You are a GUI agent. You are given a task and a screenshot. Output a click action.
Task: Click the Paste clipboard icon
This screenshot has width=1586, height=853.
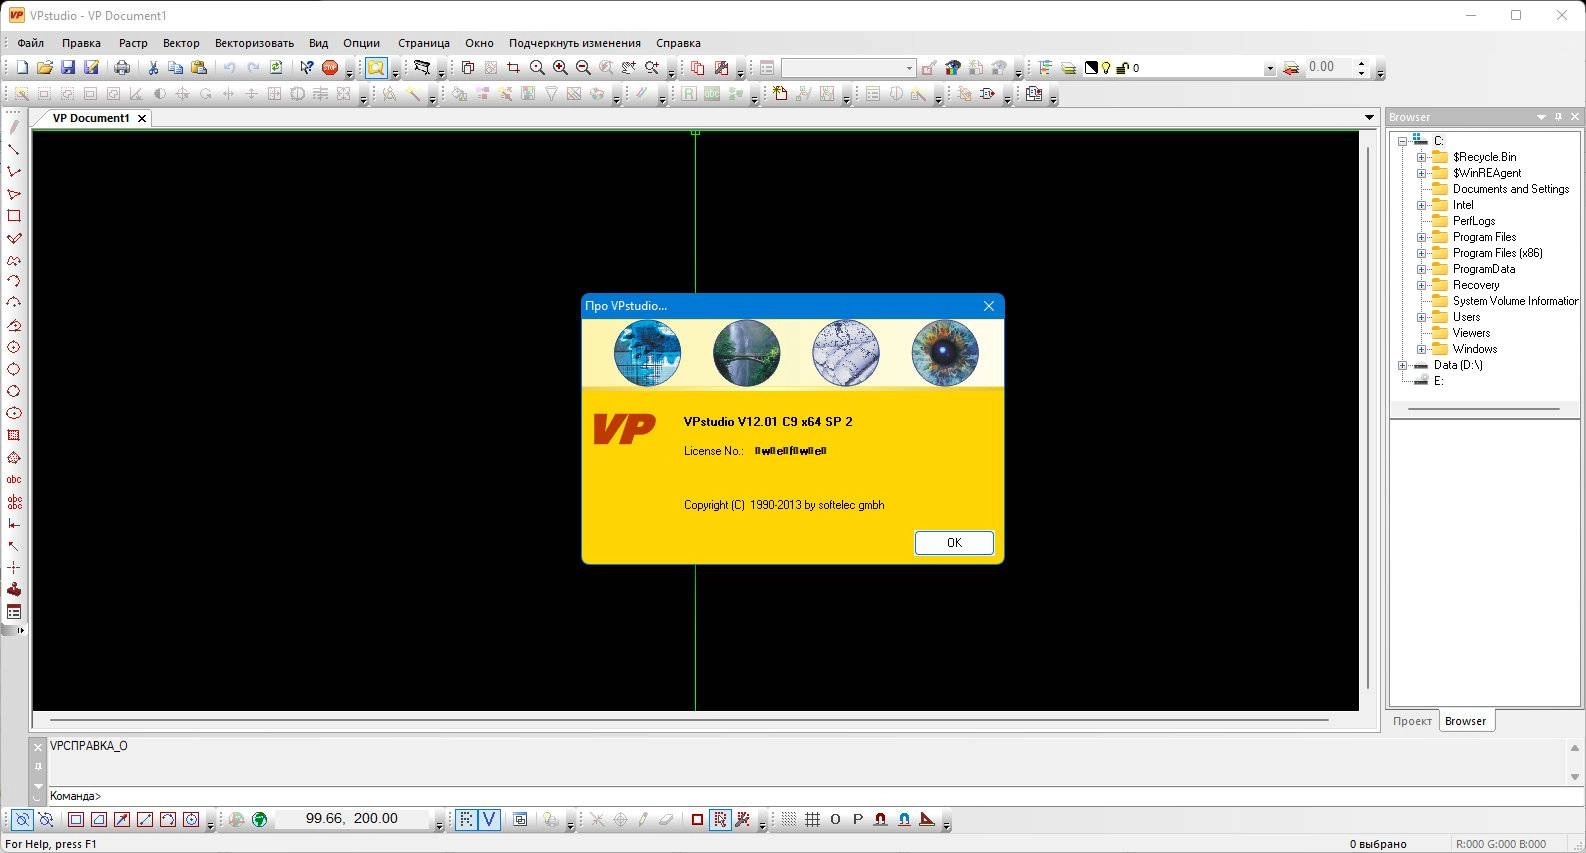(x=199, y=67)
